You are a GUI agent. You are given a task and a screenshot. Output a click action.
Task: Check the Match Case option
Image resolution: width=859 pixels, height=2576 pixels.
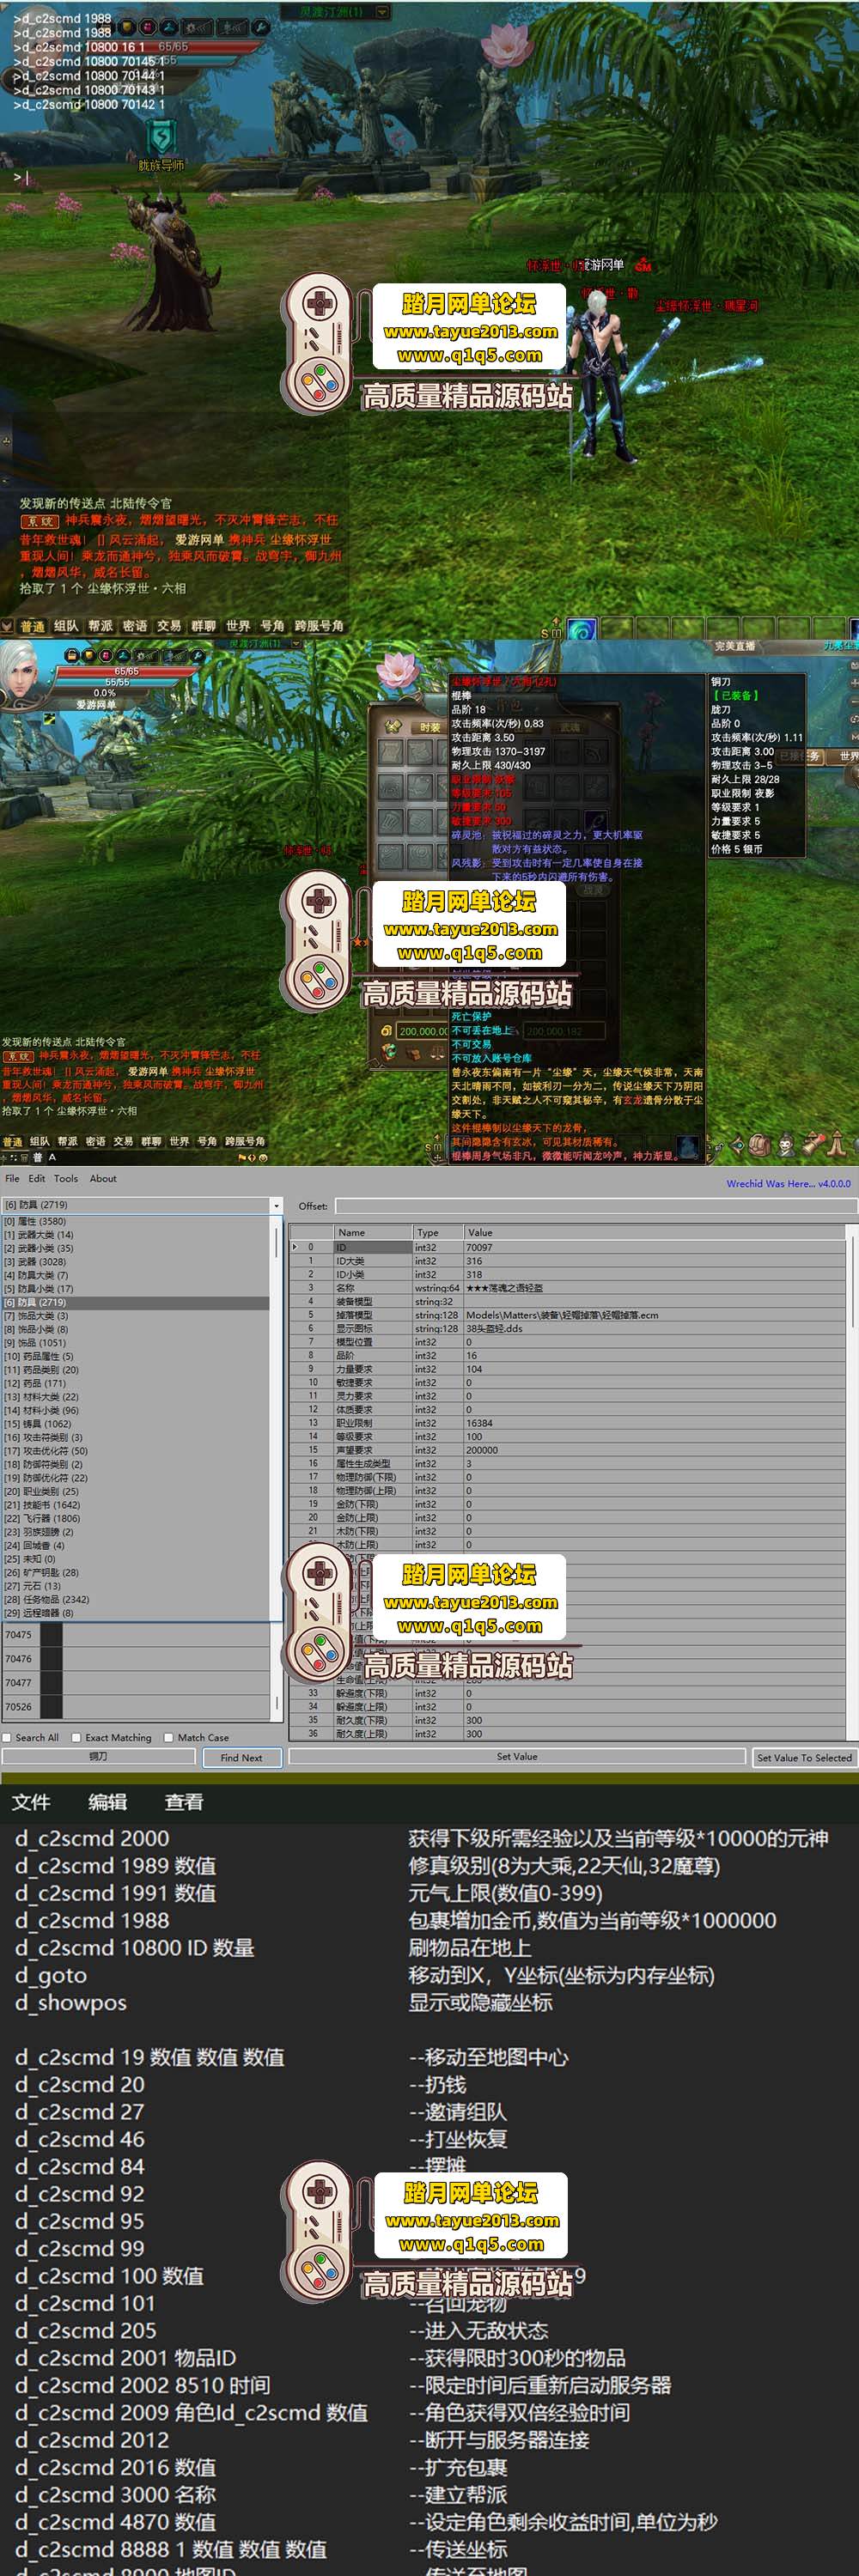[x=169, y=1738]
